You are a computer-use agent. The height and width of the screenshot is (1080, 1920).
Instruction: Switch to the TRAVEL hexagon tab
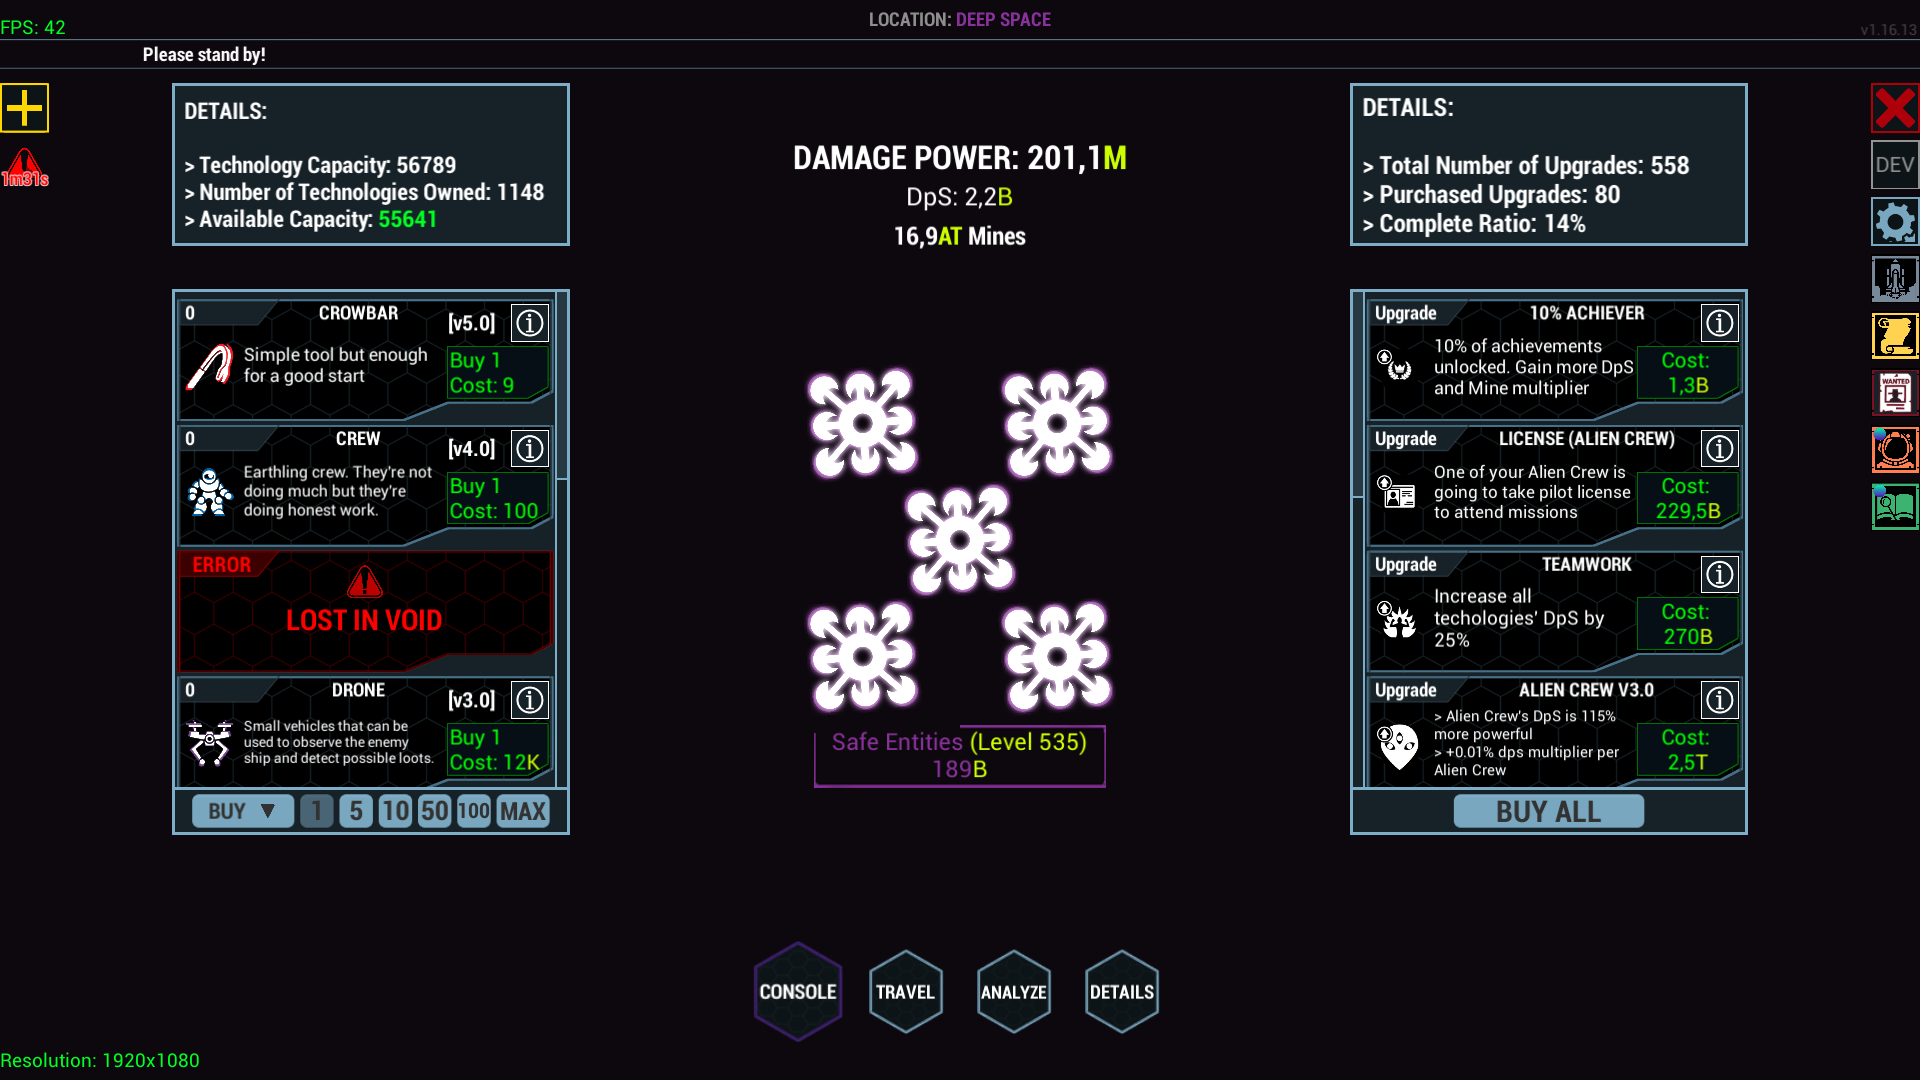[906, 992]
